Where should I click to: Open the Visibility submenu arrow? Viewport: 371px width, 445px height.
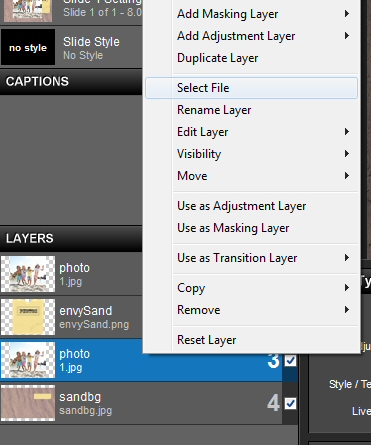pyautogui.click(x=347, y=154)
